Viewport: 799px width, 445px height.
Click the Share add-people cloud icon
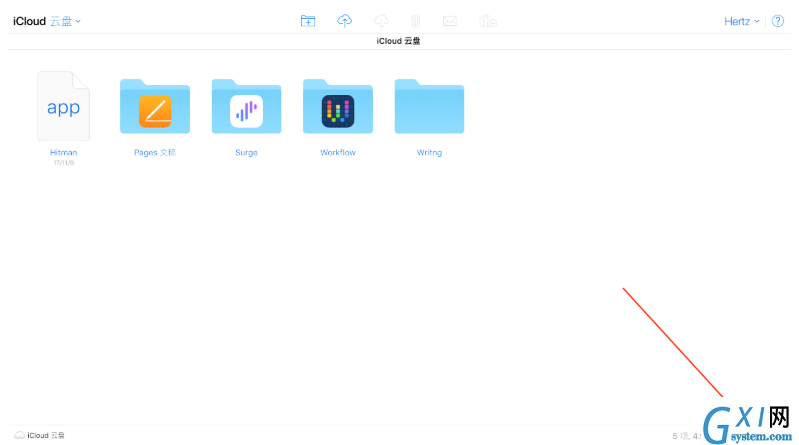click(488, 21)
